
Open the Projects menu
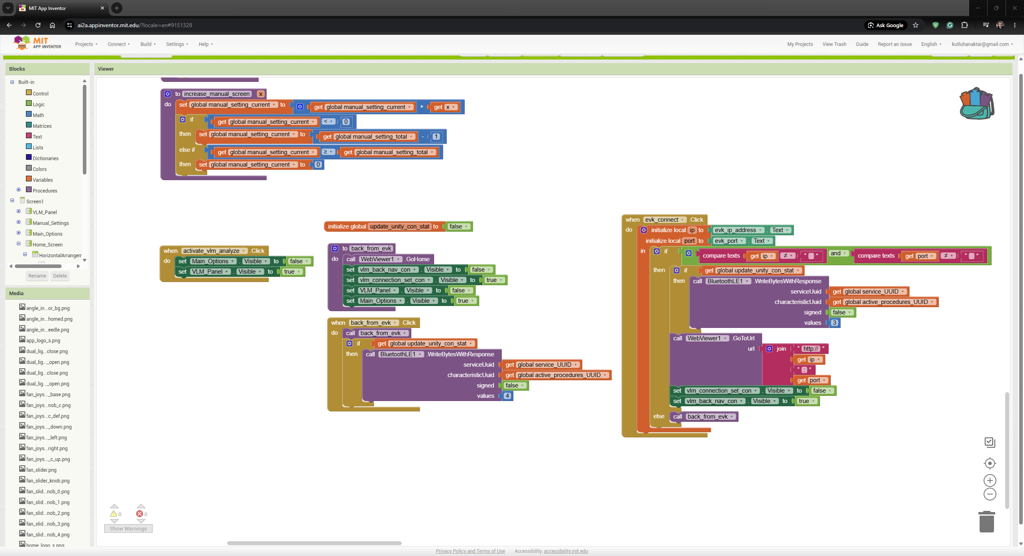[x=86, y=44]
